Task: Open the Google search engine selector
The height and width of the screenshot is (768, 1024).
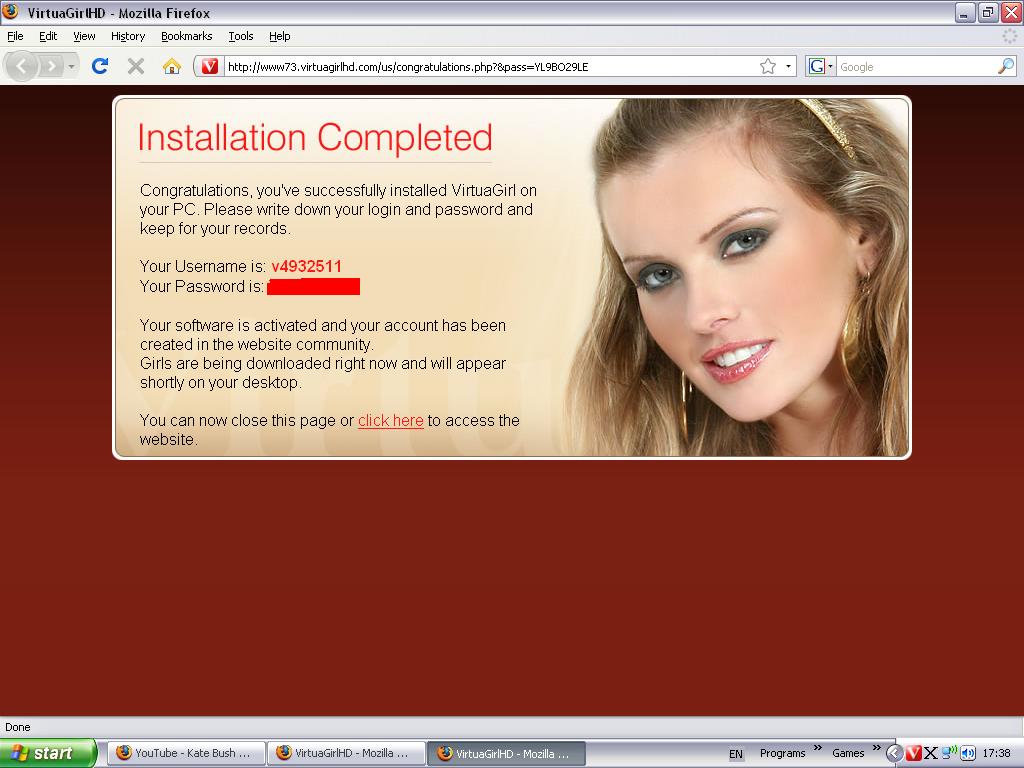Action: tap(821, 66)
